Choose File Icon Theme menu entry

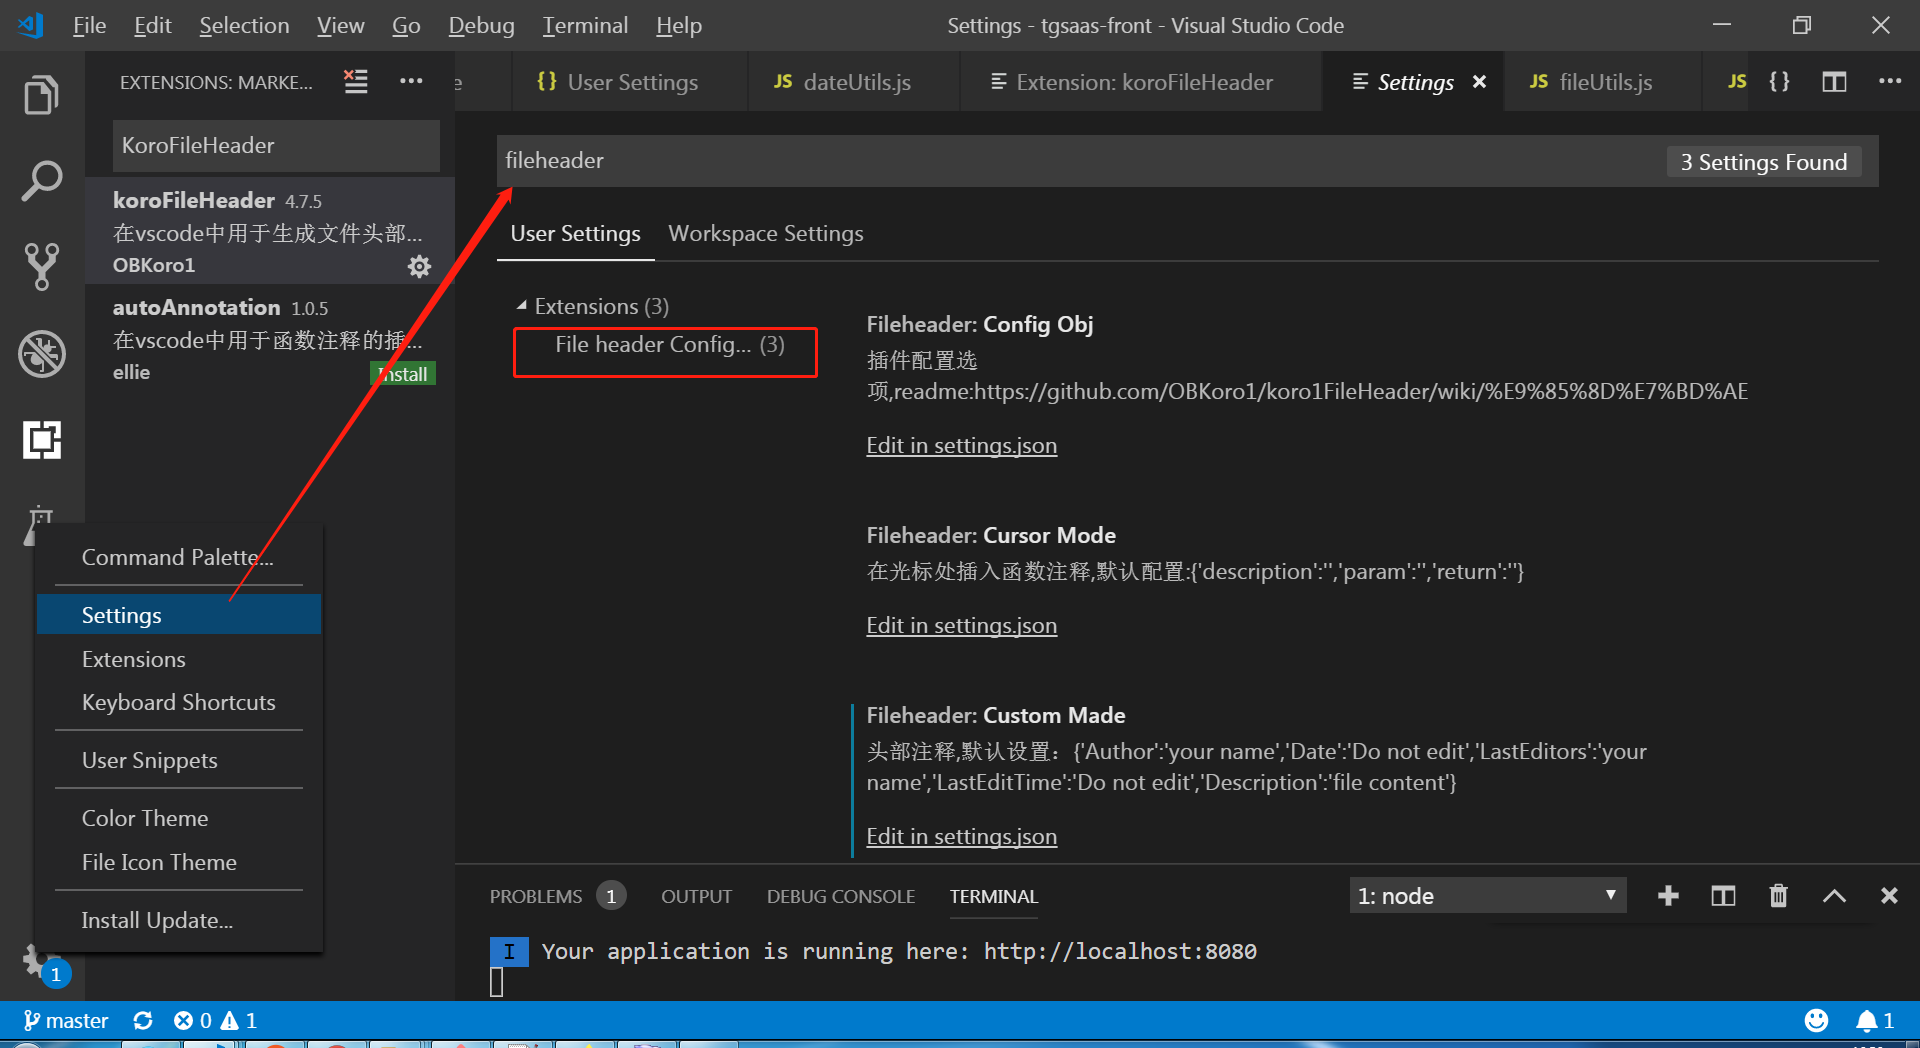click(179, 862)
